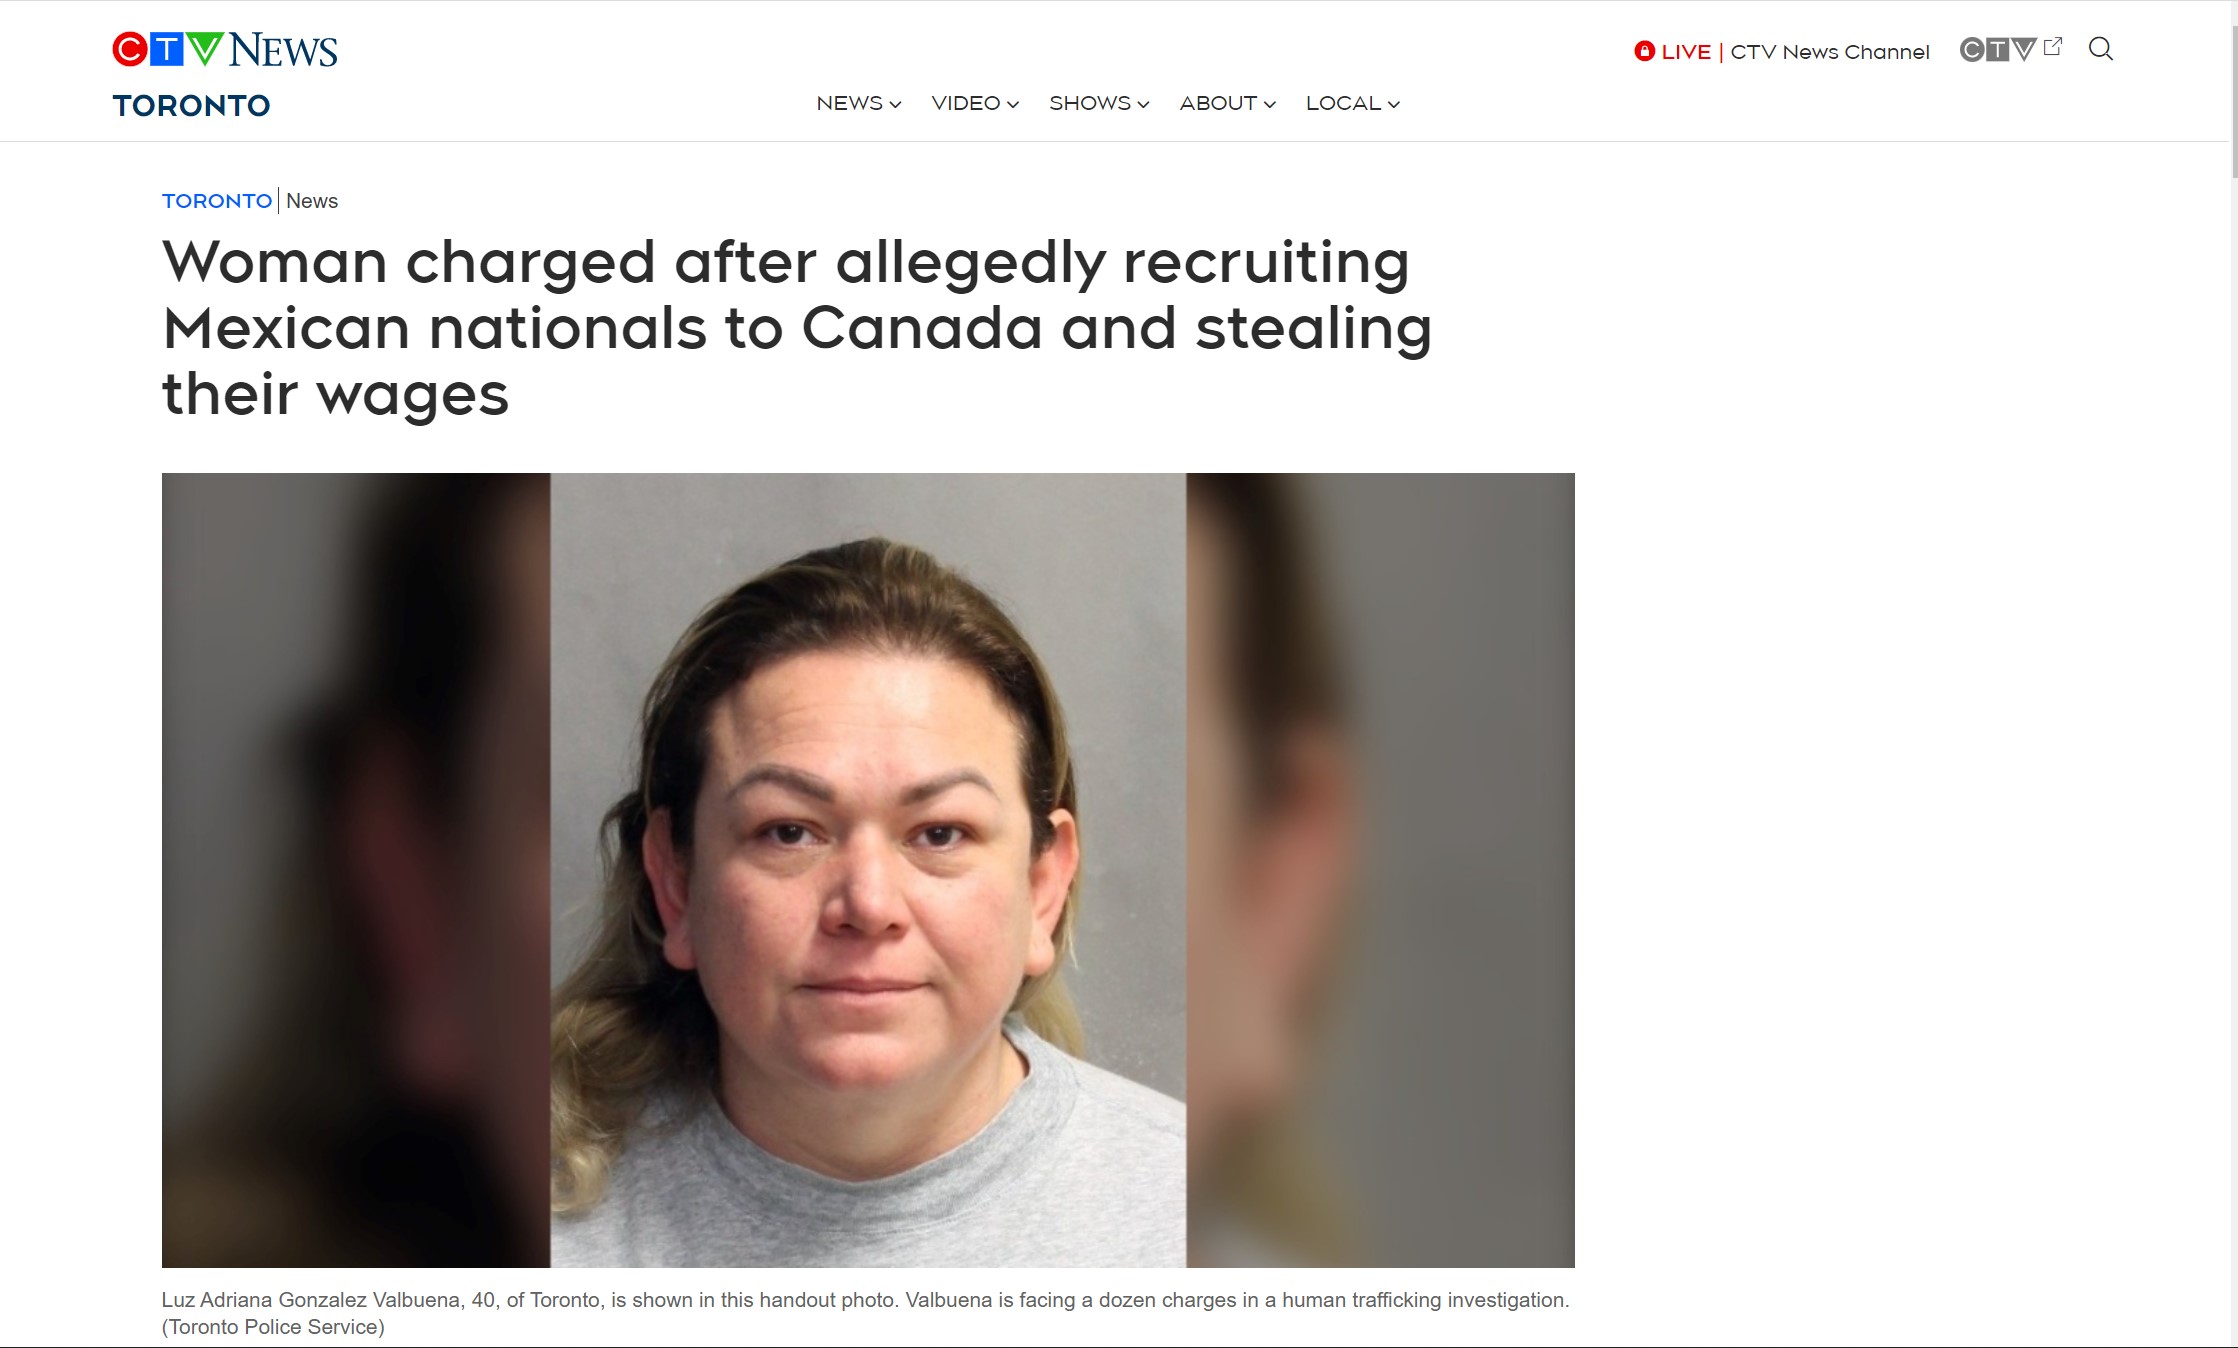Expand the VIDEO dropdown menu
2238x1348 pixels.
coord(975,103)
